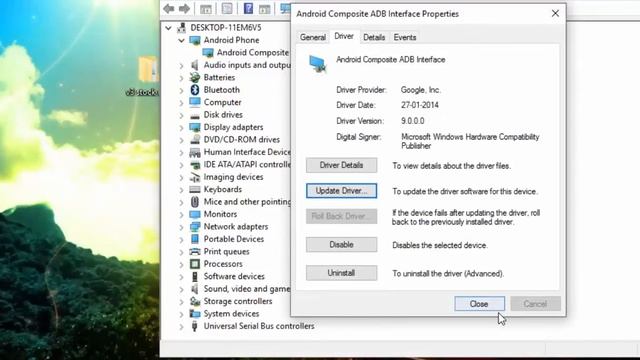
Task: Select the DVD/CD-ROM drives category icon
Action: pyautogui.click(x=195, y=140)
